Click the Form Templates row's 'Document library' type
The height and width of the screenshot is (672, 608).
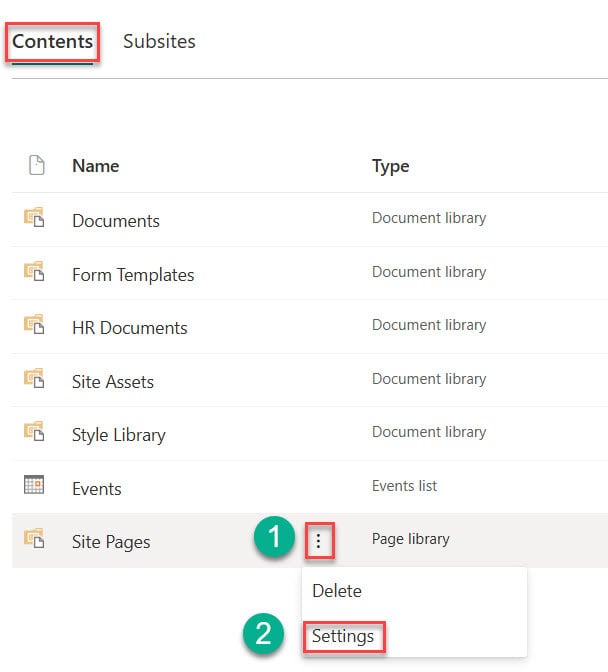point(429,272)
